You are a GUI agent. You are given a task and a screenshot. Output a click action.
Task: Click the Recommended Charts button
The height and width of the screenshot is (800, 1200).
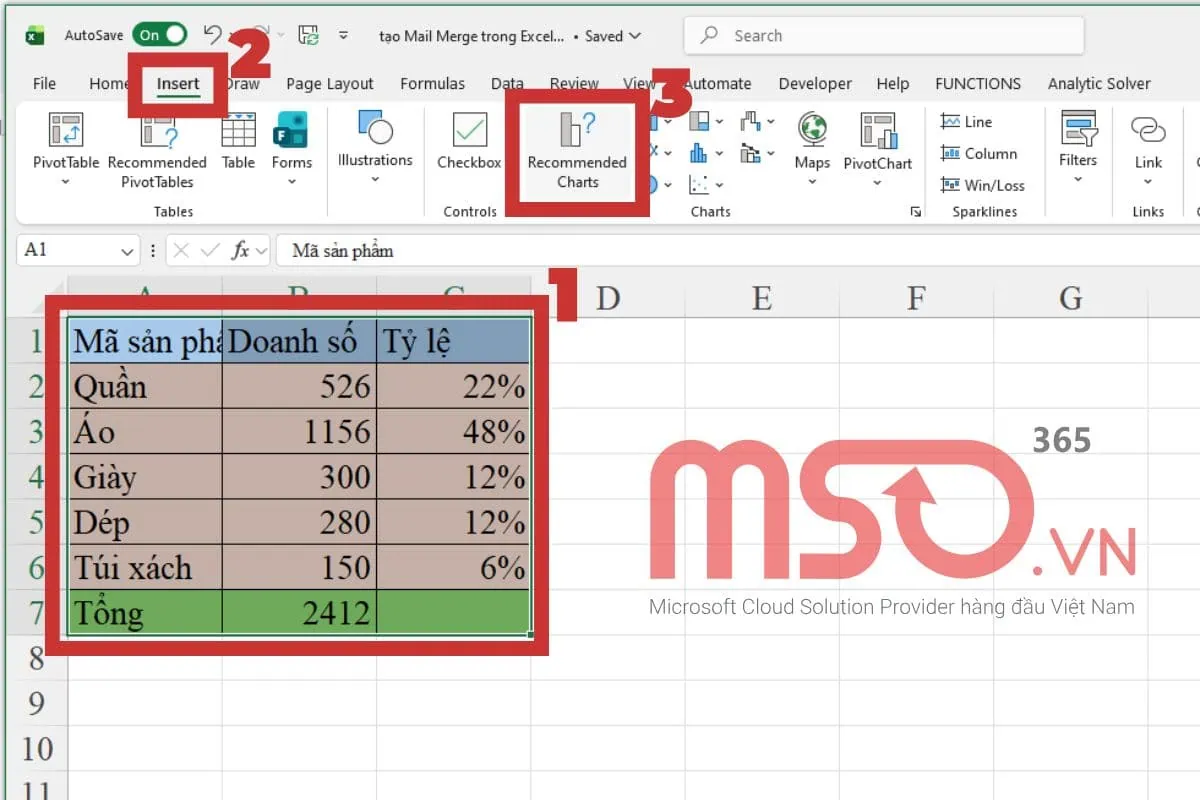coord(576,150)
